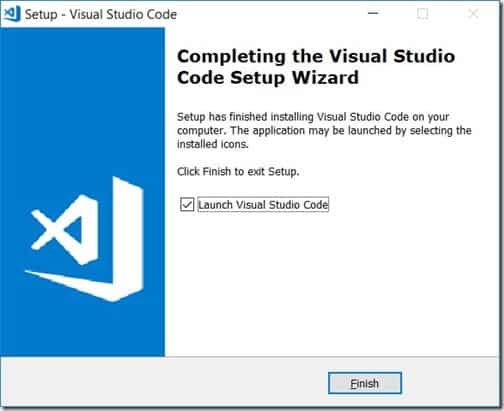Click the grayed-out maximize button

tap(422, 14)
